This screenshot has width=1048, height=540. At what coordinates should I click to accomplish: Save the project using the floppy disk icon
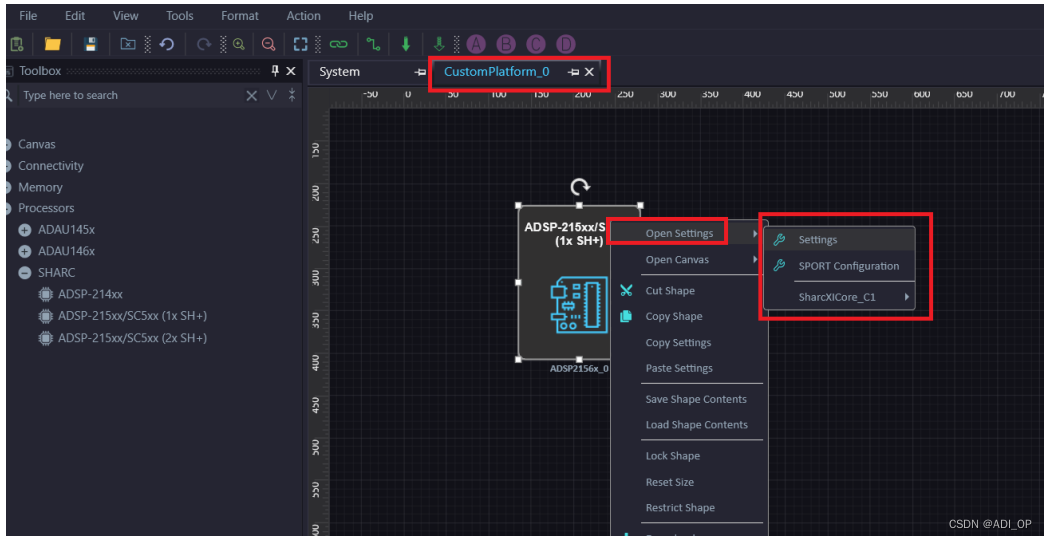(90, 44)
